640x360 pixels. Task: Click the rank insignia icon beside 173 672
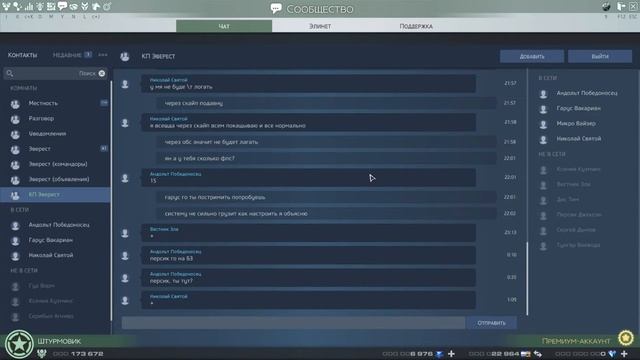(x=42, y=353)
